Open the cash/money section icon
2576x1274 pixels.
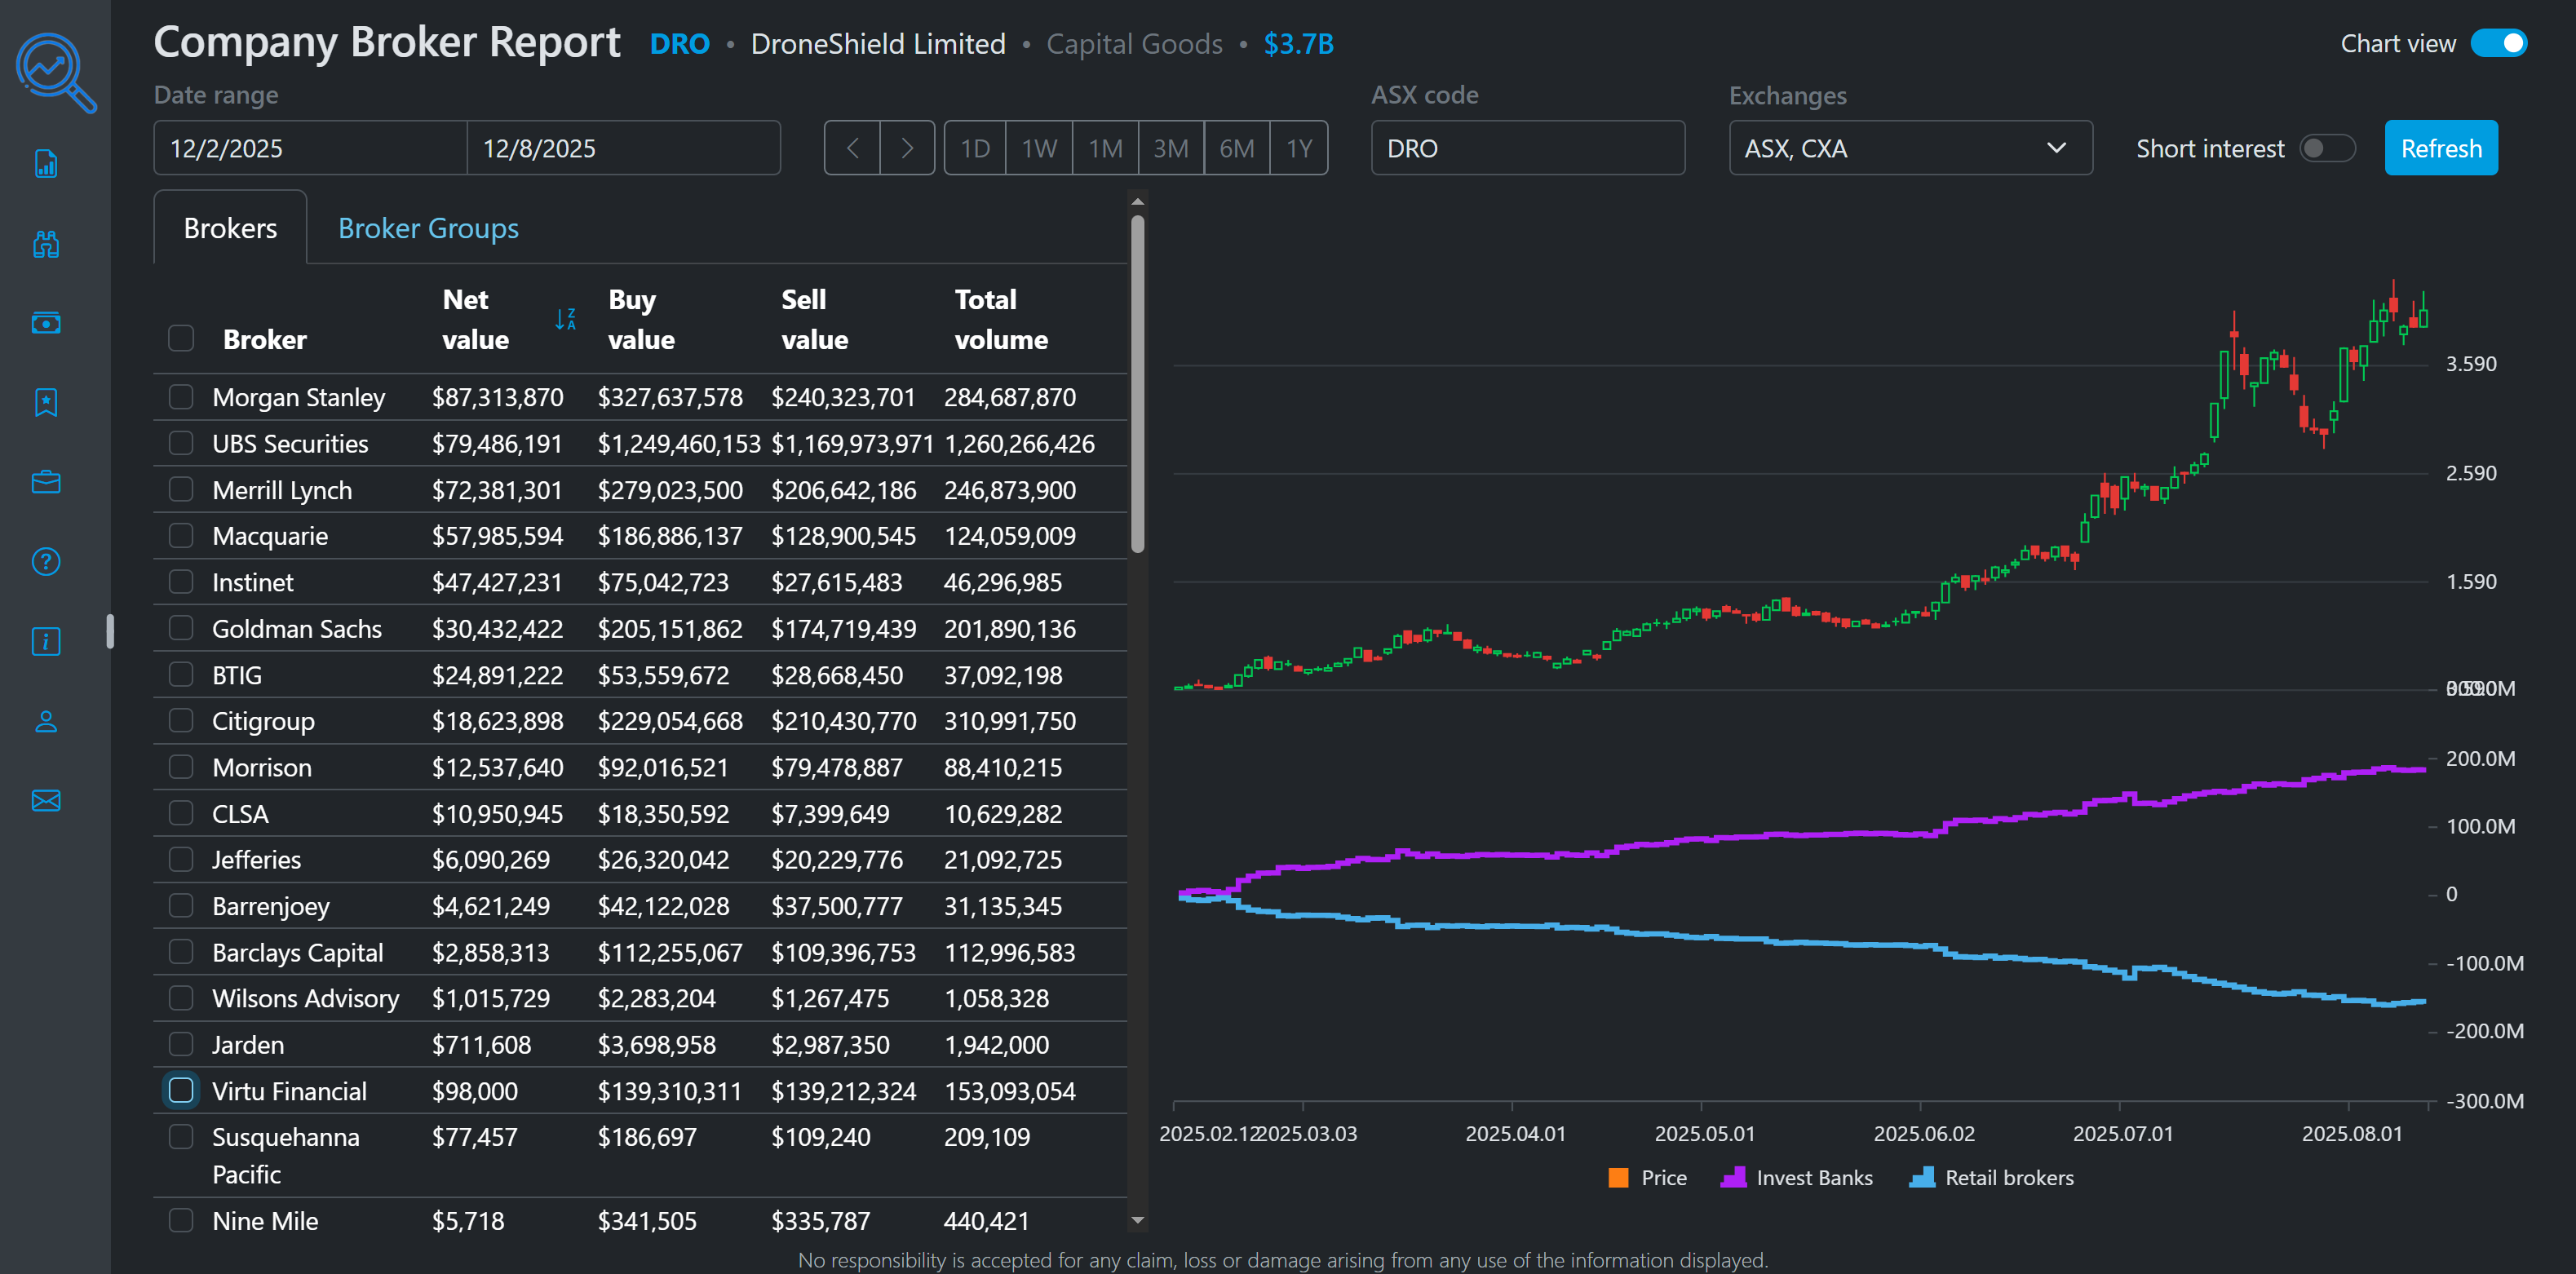click(x=46, y=323)
